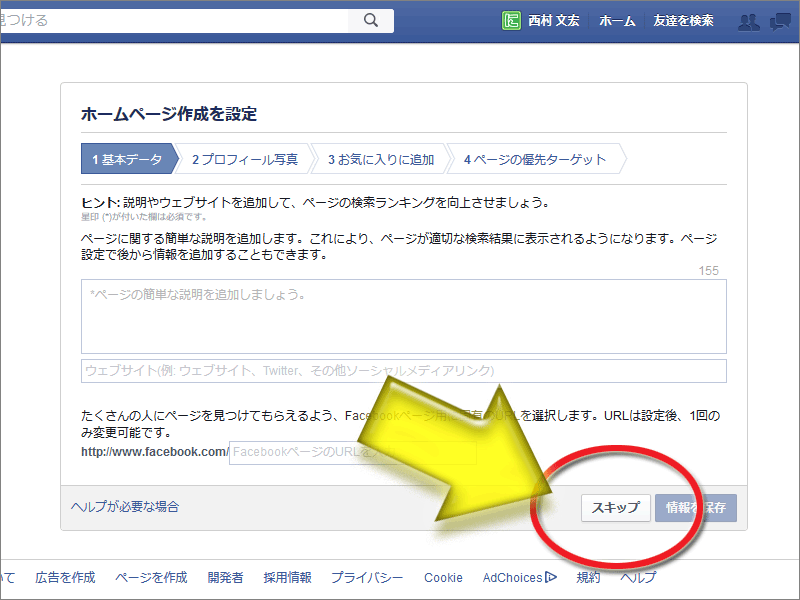Select step 4 ページの優先ターゲット tab
Image resolution: width=800 pixels, height=600 pixels.
pos(535,159)
